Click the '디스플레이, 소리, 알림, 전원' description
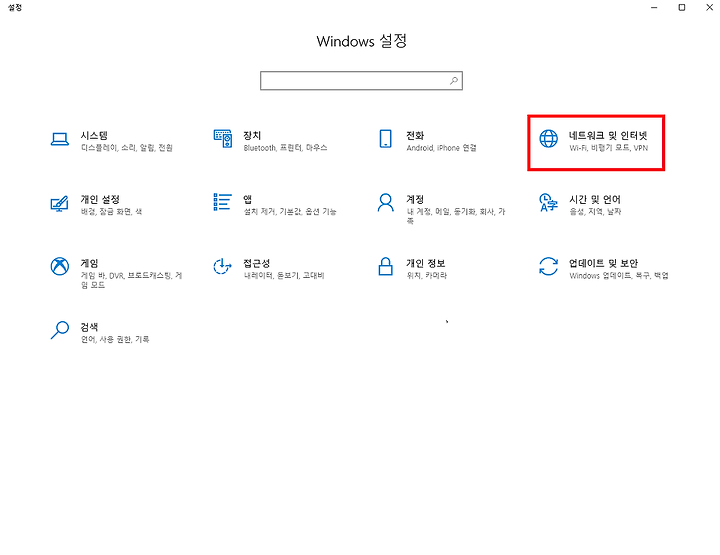Screen dimensions: 720x555 click(127, 148)
